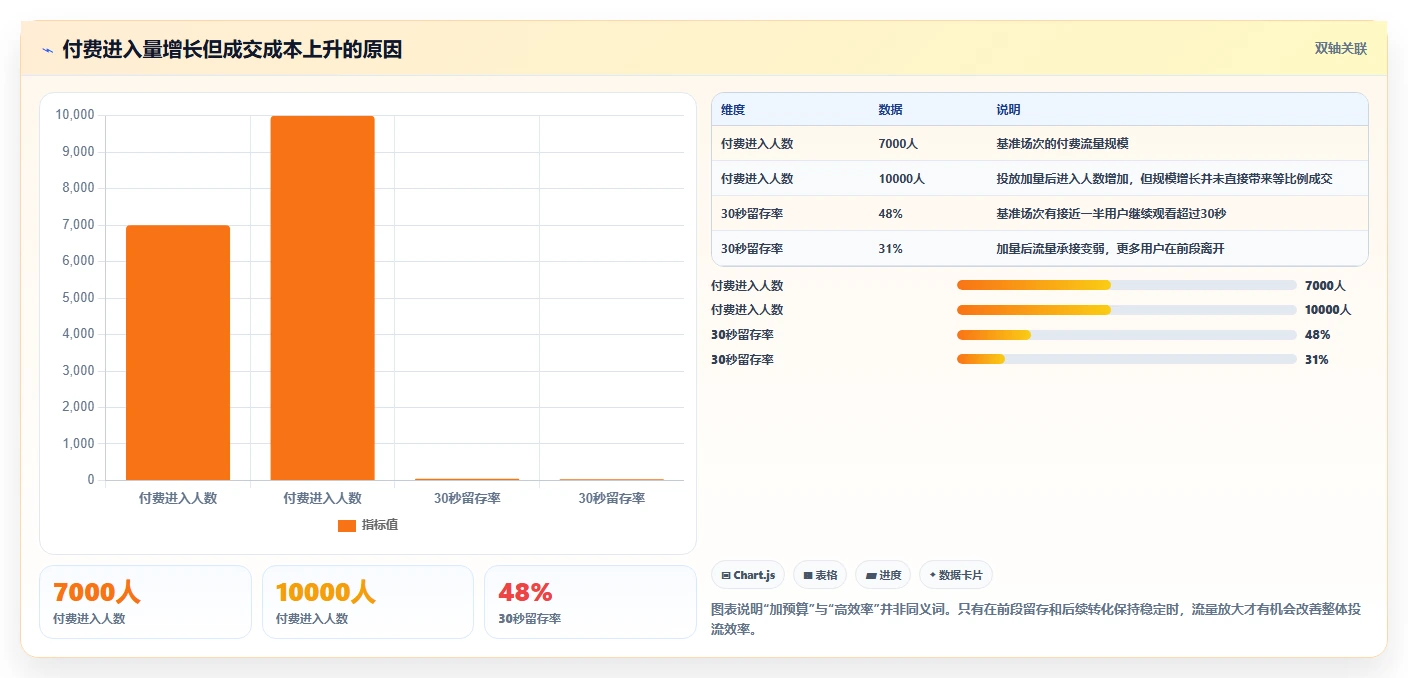Open the orange 7000人 data card
This screenshot has width=1408, height=678.
pos(145,602)
